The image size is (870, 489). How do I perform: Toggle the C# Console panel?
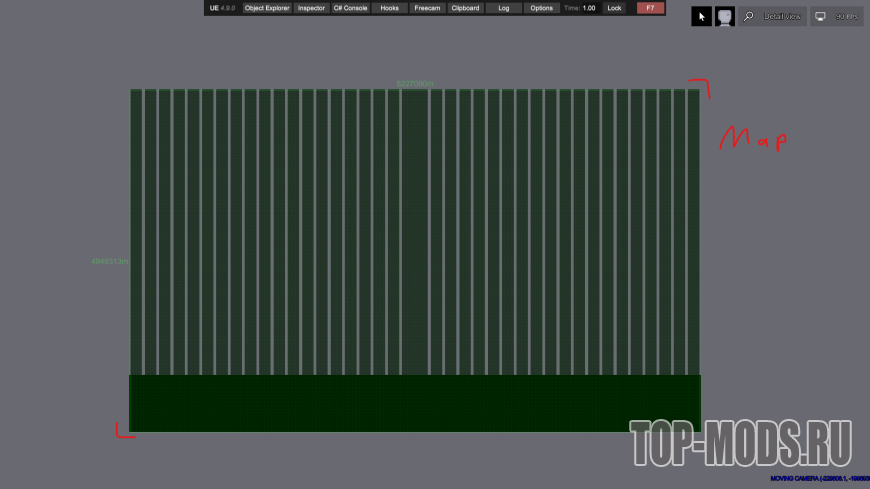click(350, 8)
